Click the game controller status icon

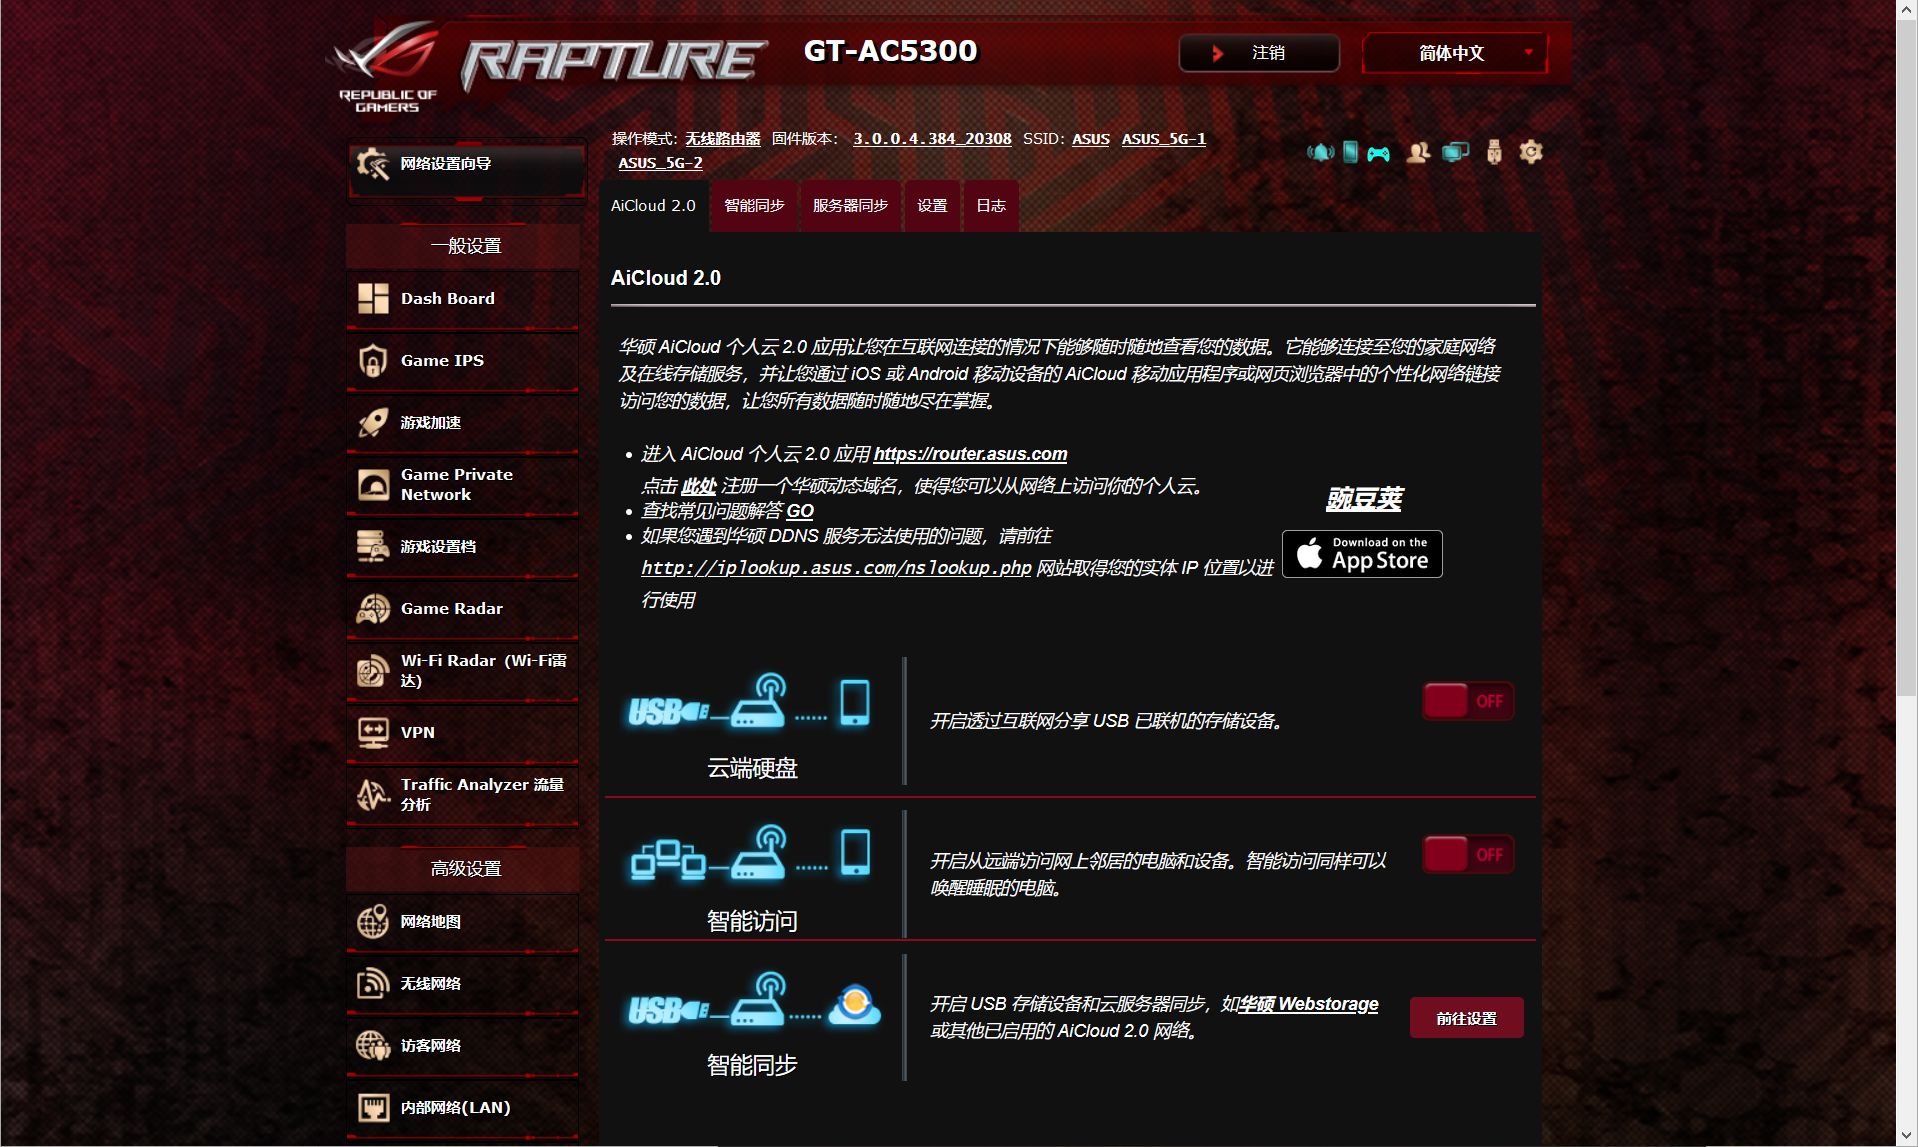click(1379, 153)
